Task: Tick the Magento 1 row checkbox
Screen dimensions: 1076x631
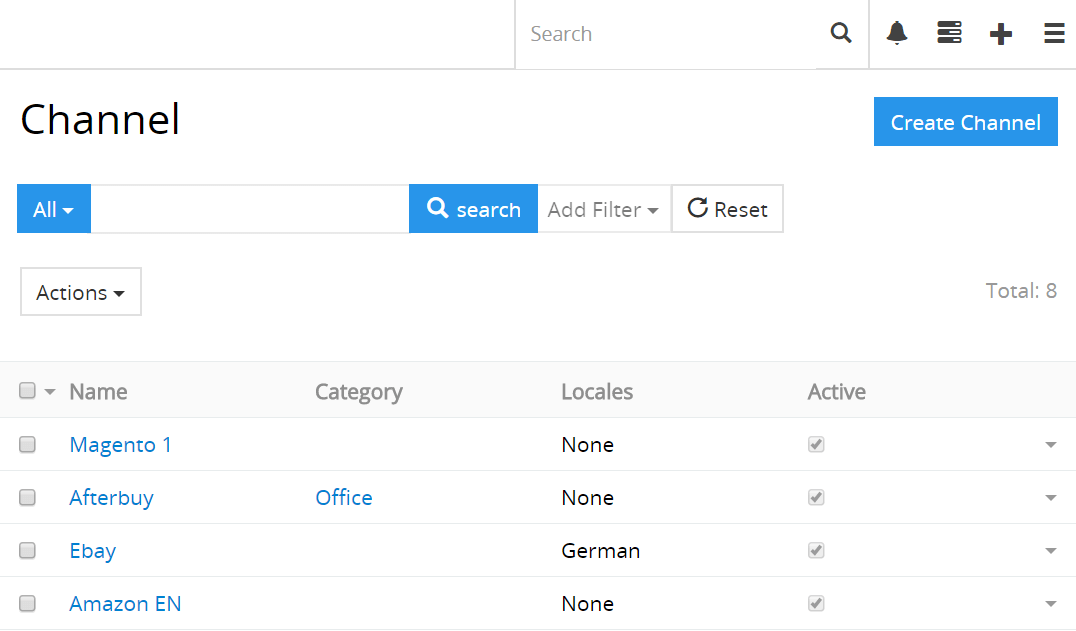Action: pyautogui.click(x=28, y=445)
